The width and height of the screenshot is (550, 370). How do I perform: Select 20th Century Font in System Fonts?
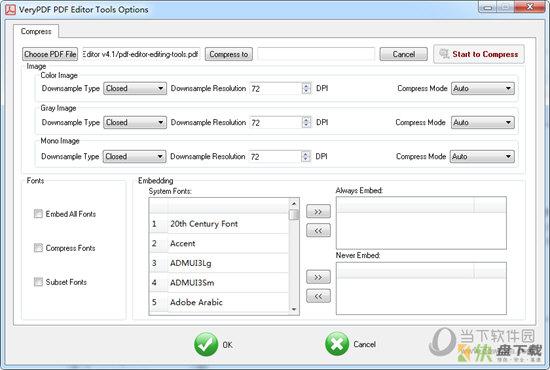(x=219, y=224)
